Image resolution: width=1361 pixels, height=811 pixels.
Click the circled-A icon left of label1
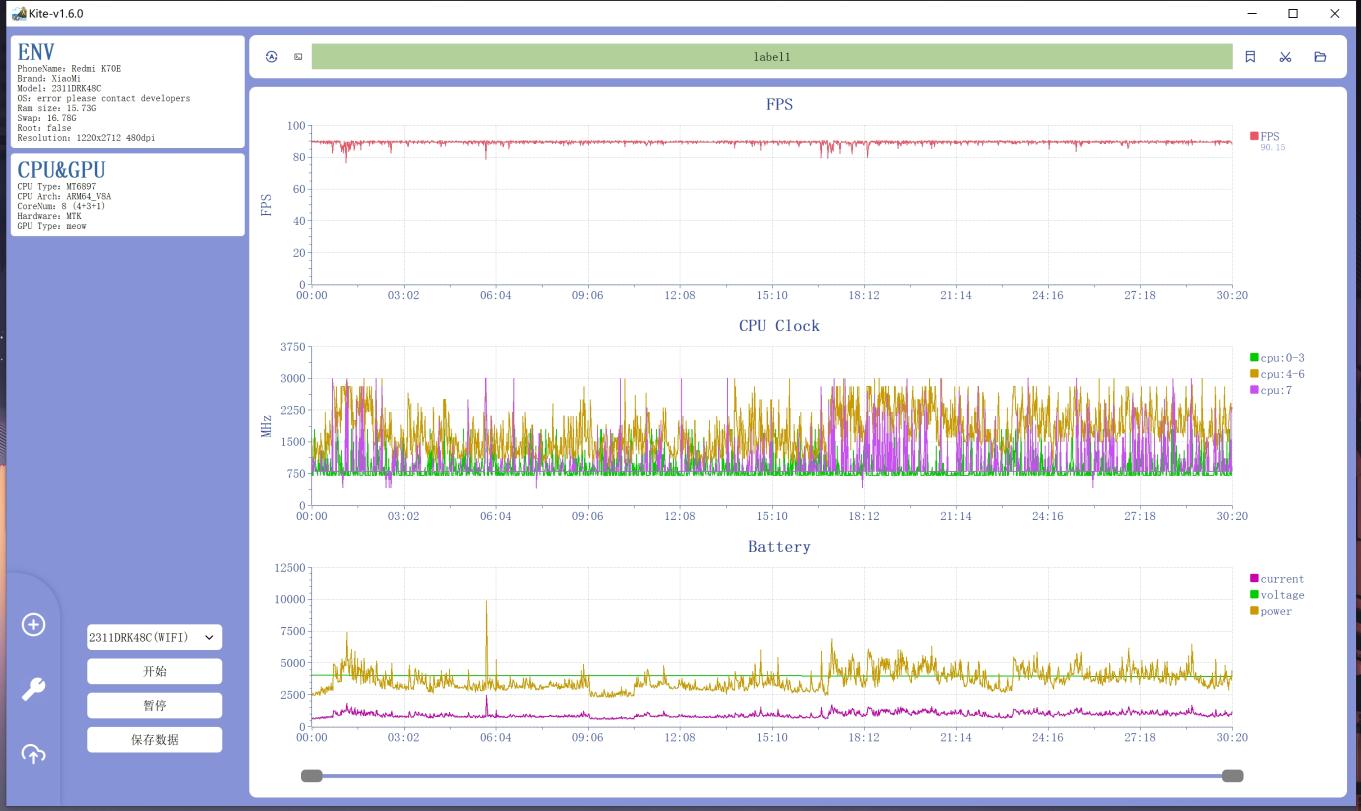click(272, 57)
